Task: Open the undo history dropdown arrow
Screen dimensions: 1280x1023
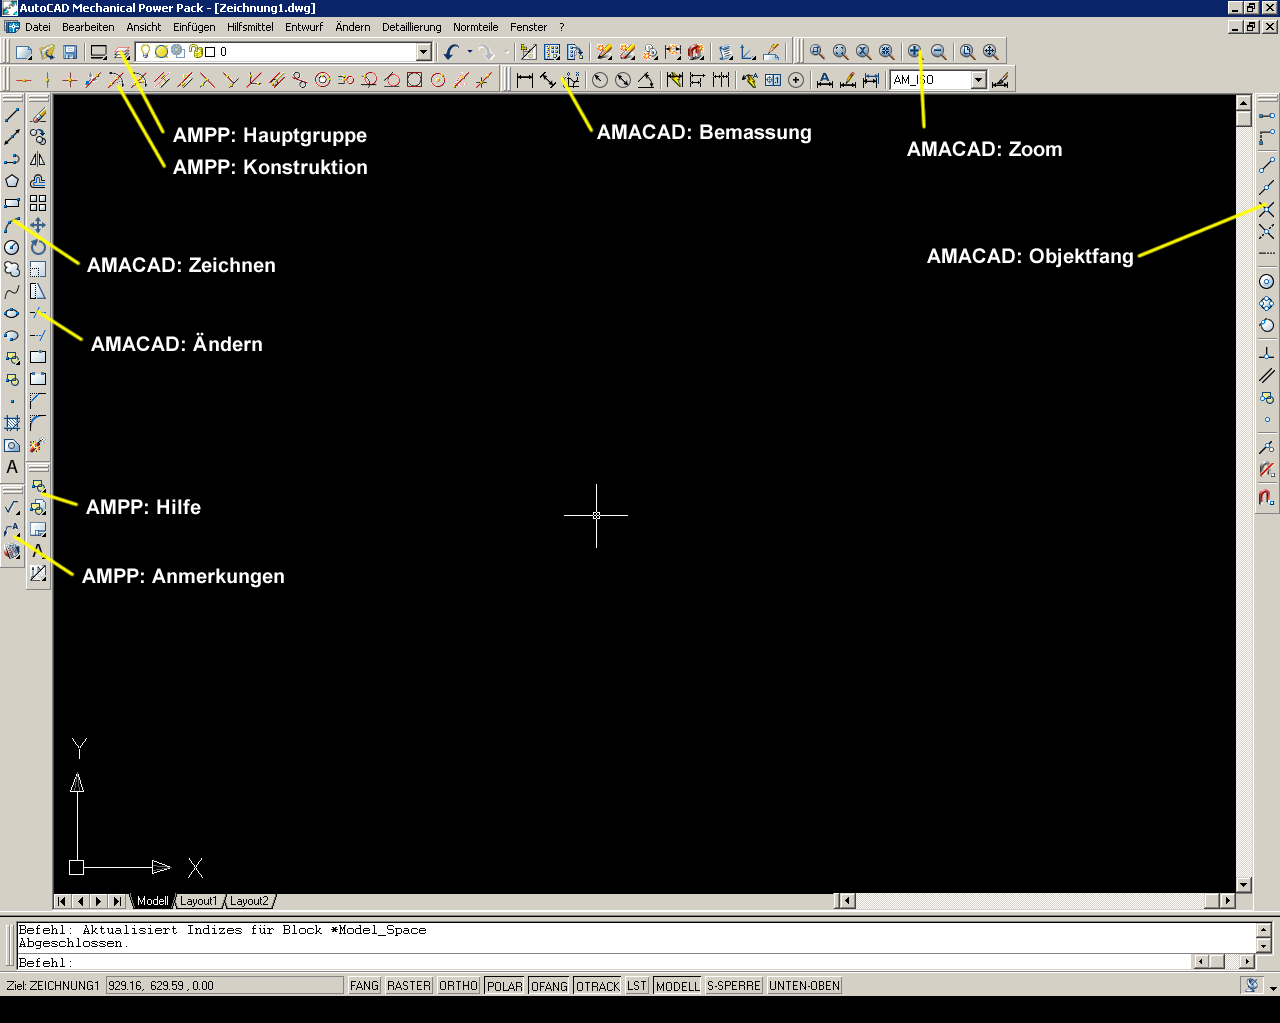Action: coord(469,52)
